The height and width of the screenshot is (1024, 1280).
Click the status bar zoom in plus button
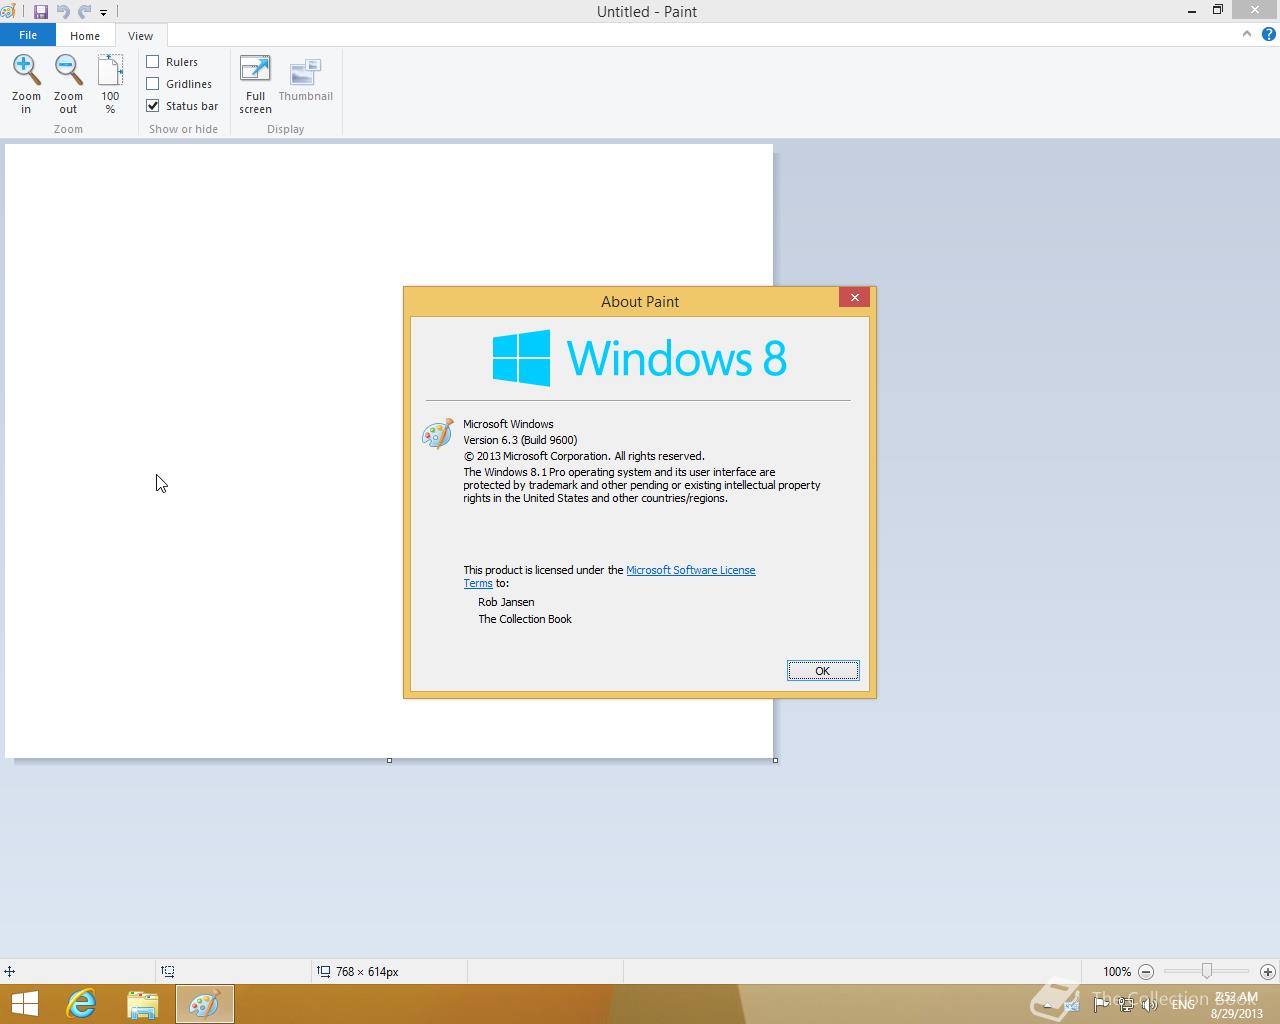tap(1268, 972)
